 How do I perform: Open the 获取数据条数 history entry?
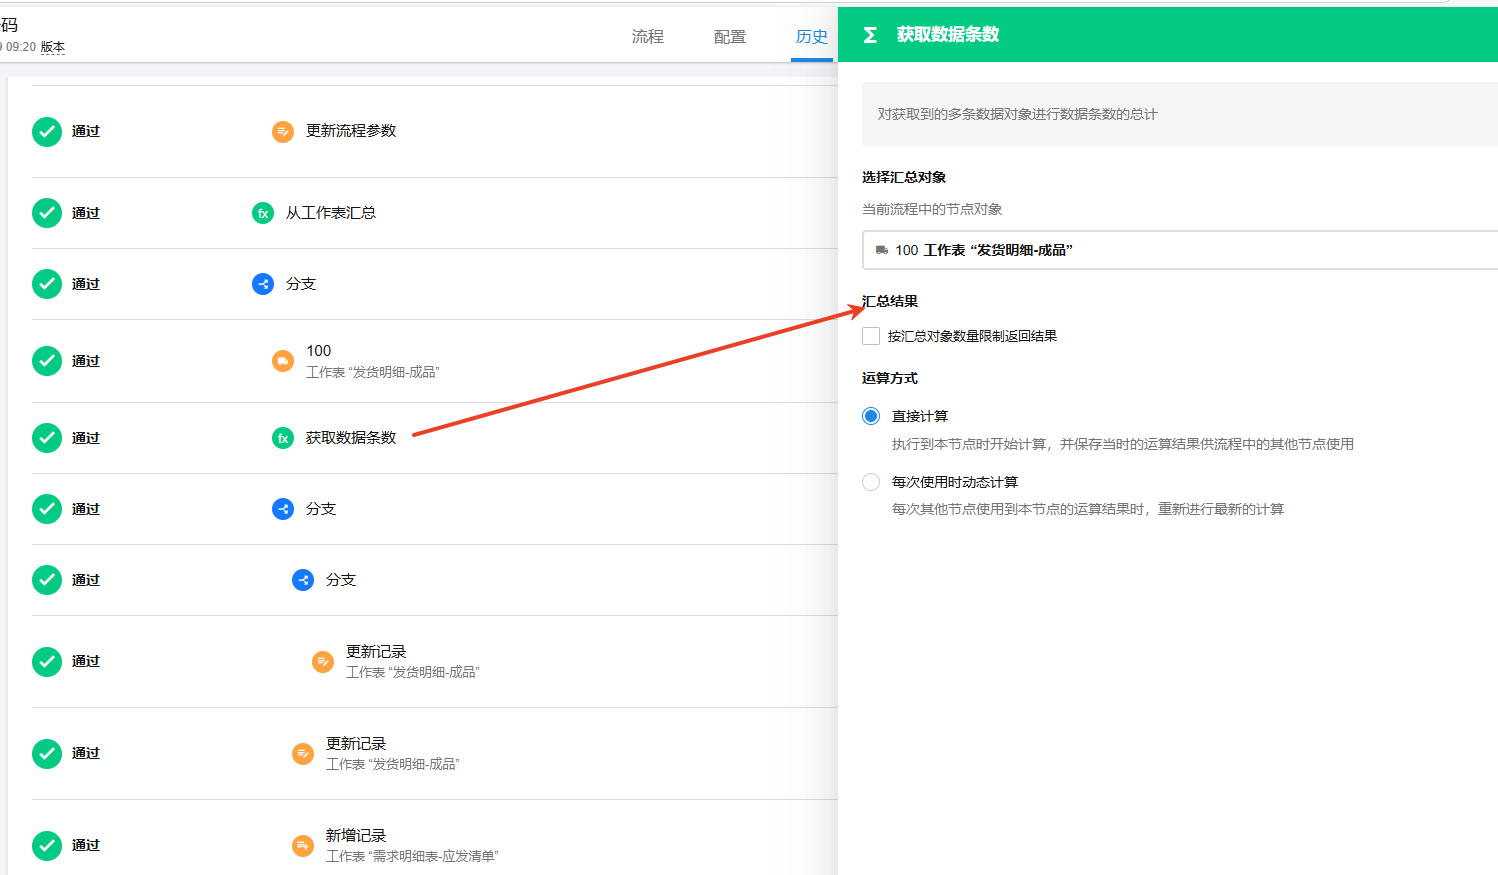351,438
